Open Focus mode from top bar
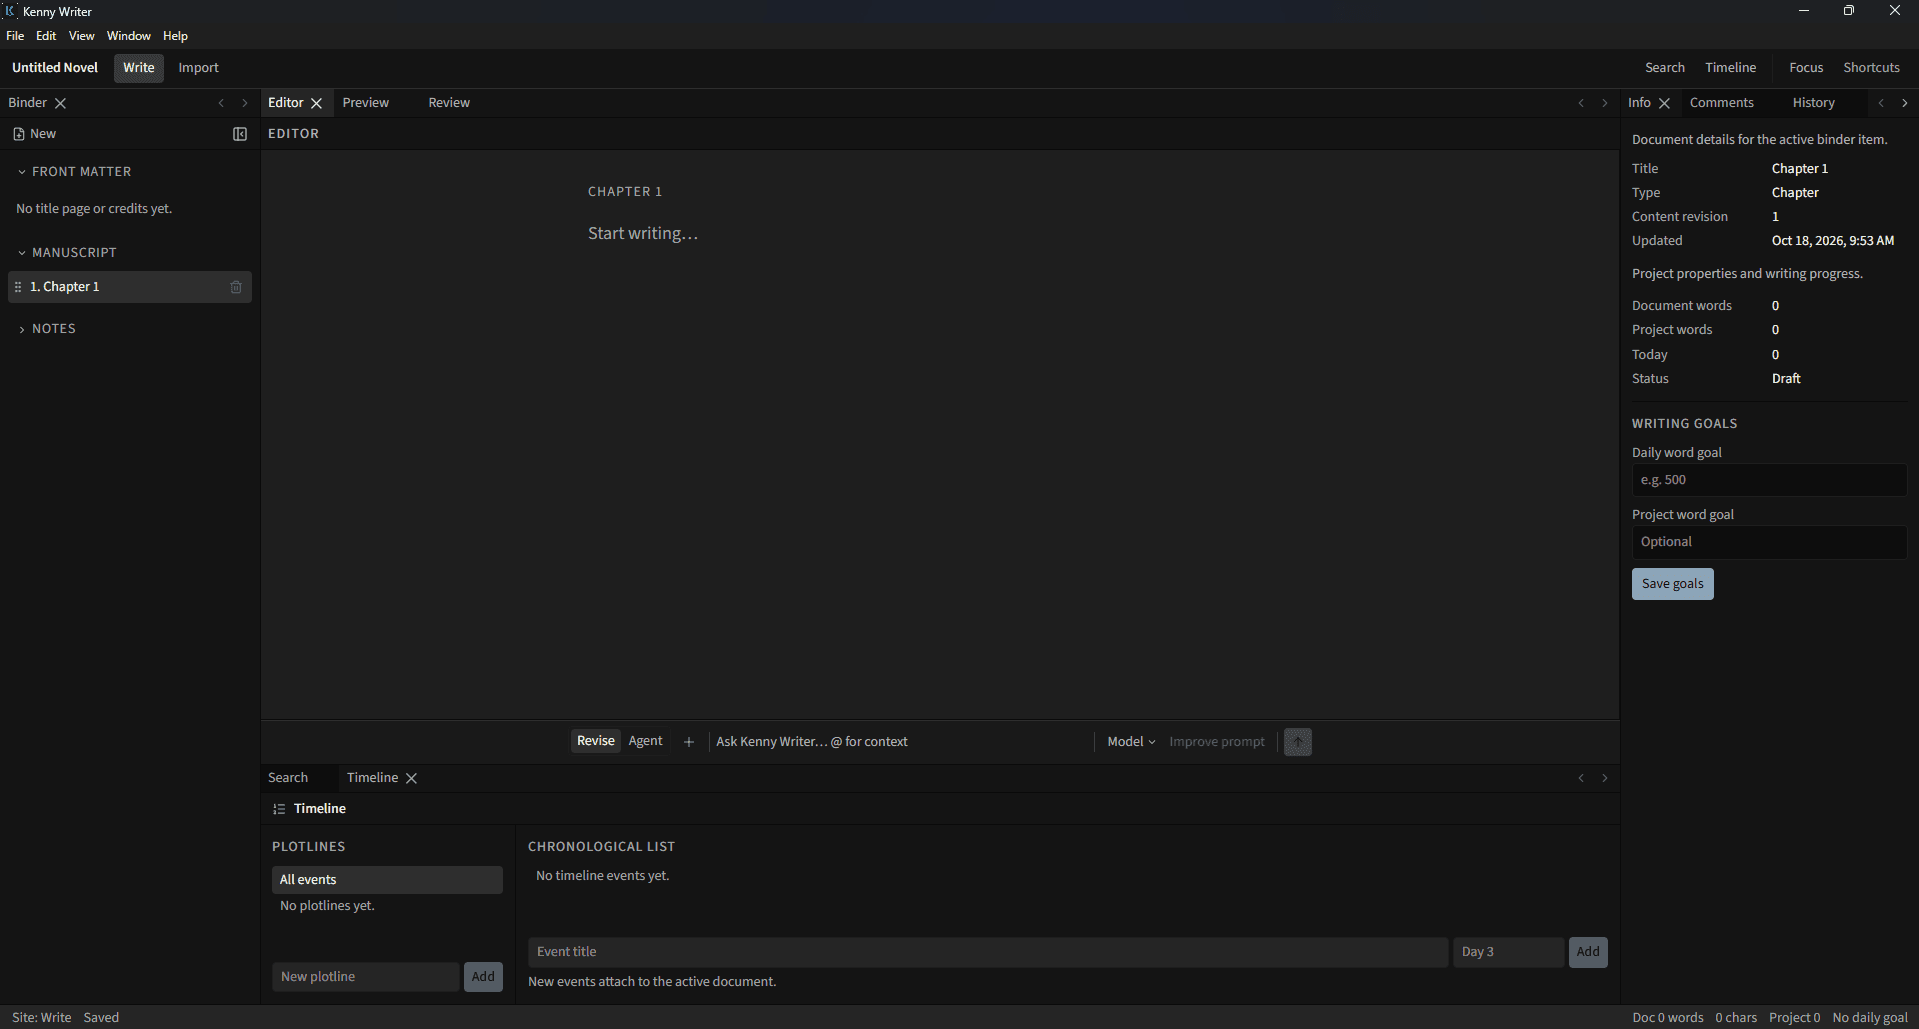This screenshot has width=1919, height=1029. tap(1806, 68)
